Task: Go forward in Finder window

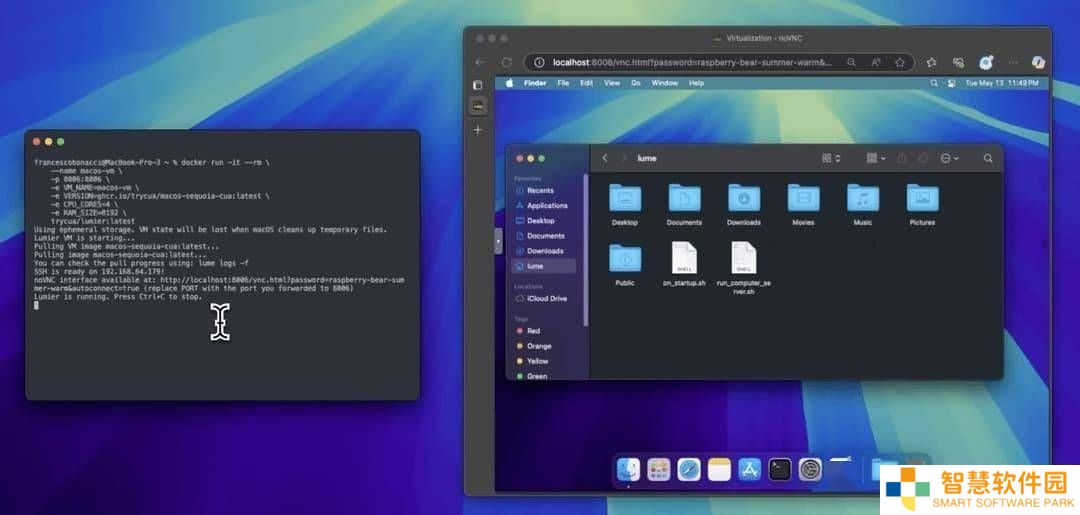Action: [624, 158]
